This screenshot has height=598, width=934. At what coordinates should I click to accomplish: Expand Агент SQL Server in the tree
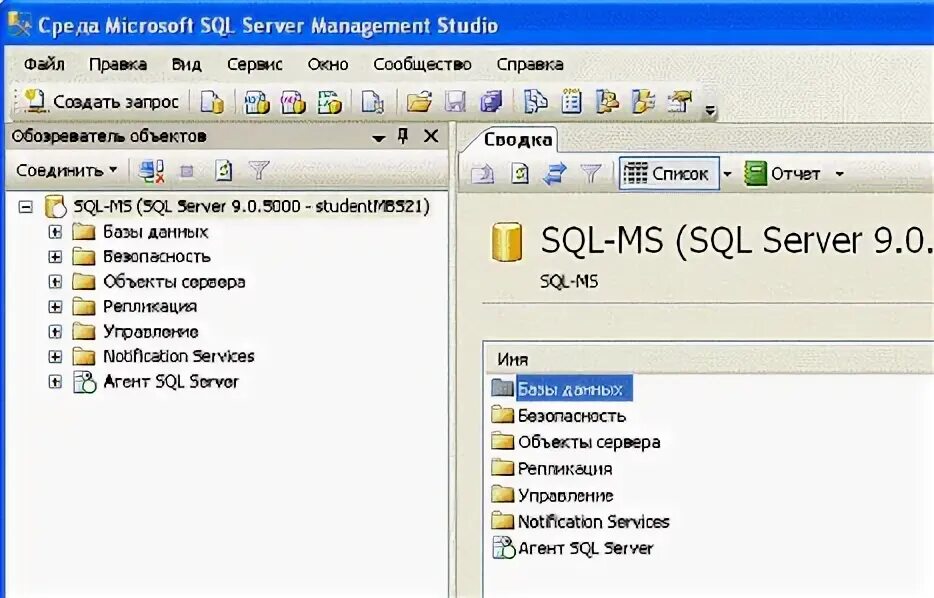pyautogui.click(x=55, y=381)
